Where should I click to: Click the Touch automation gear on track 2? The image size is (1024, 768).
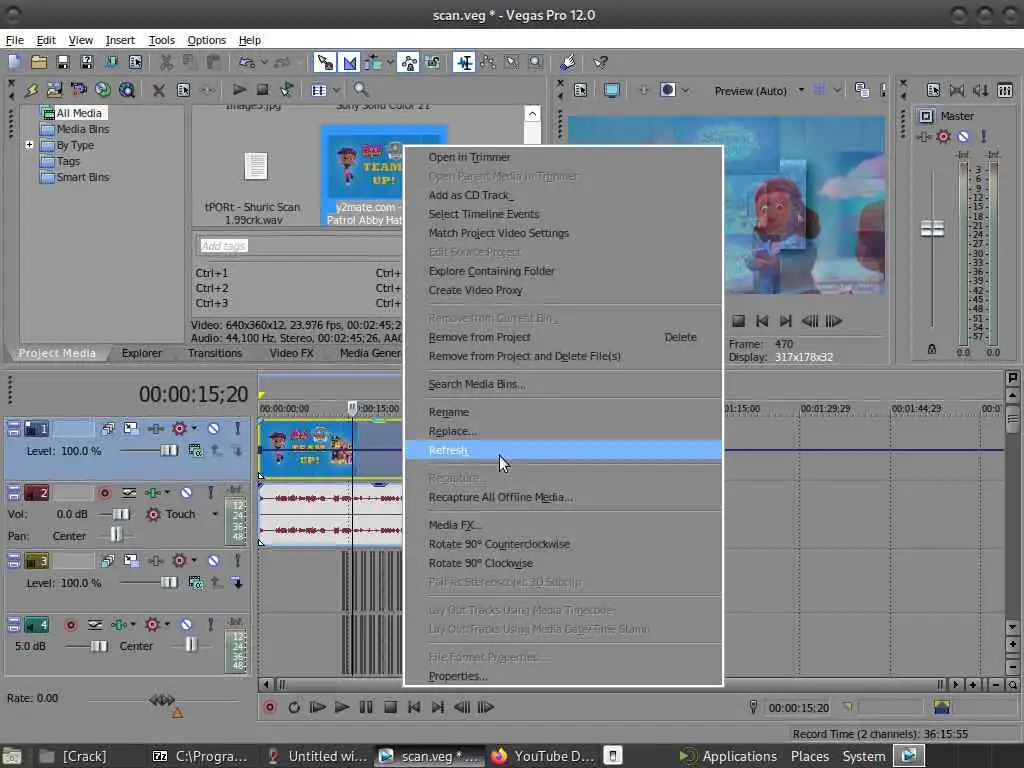153,514
